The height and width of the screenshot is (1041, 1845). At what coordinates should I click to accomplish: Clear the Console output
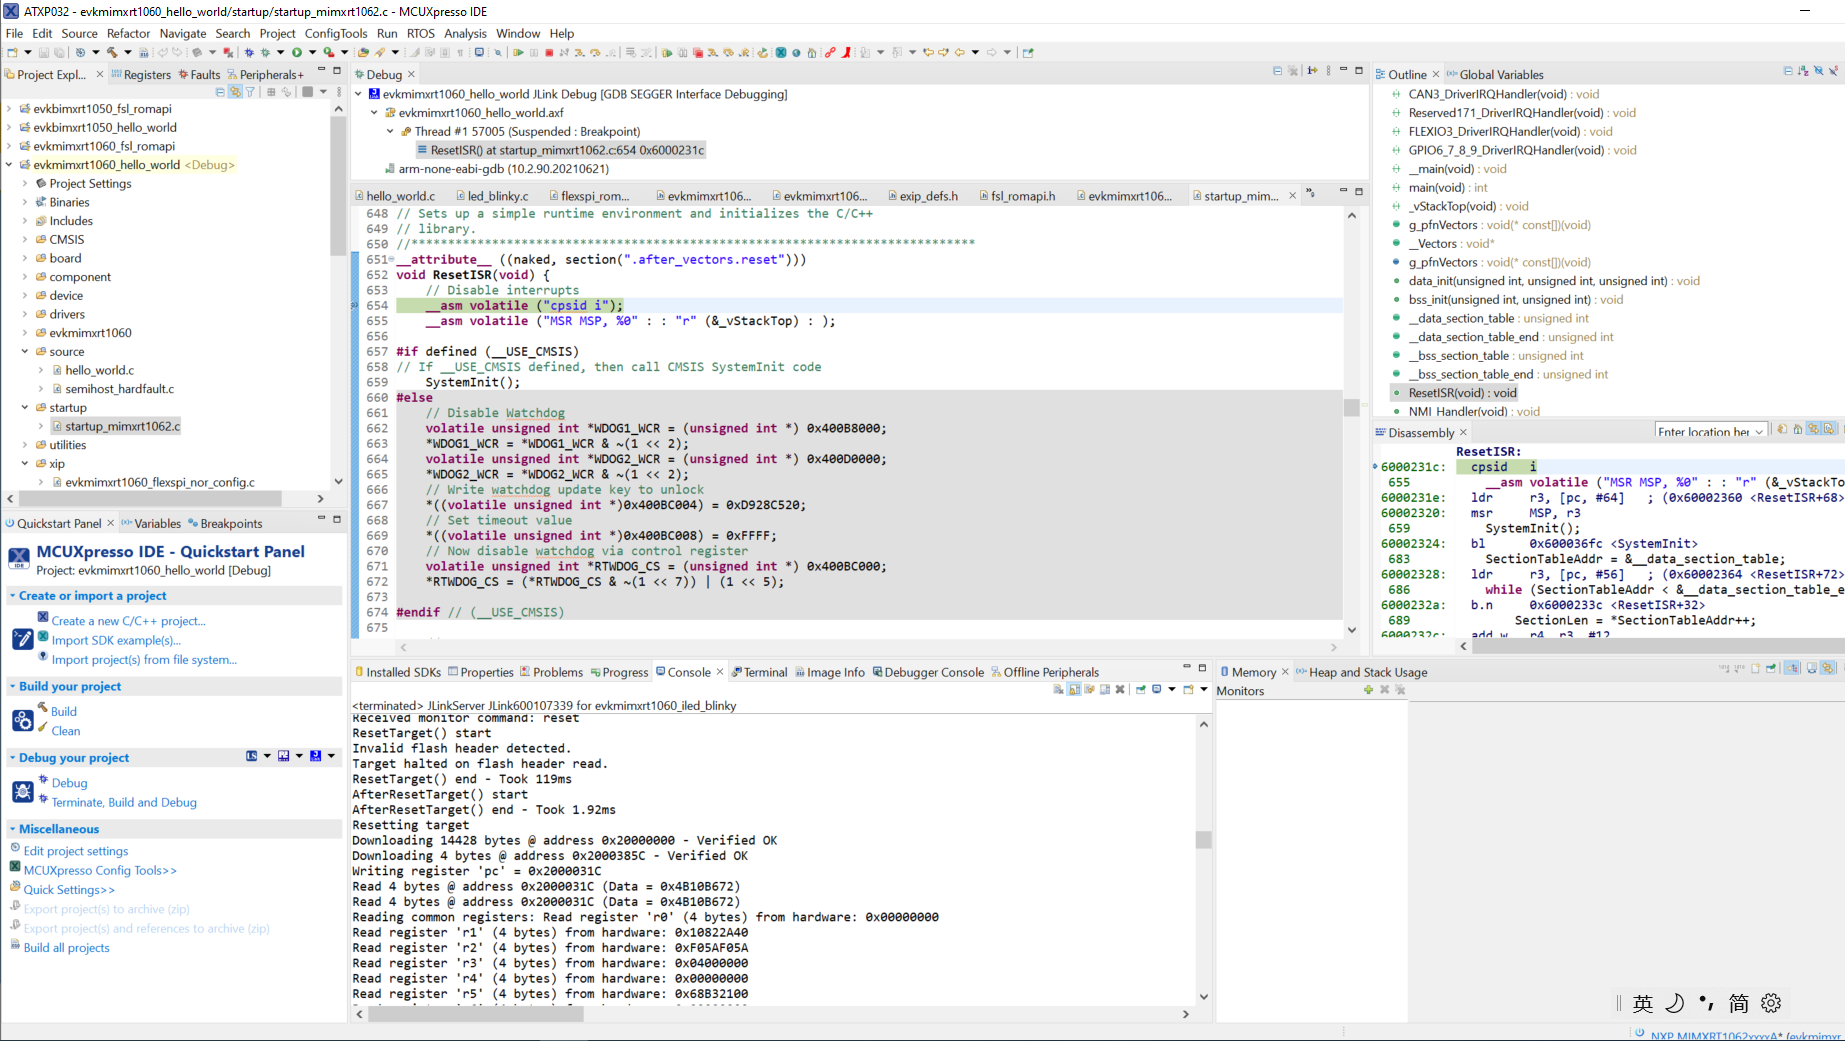[x=1058, y=689]
